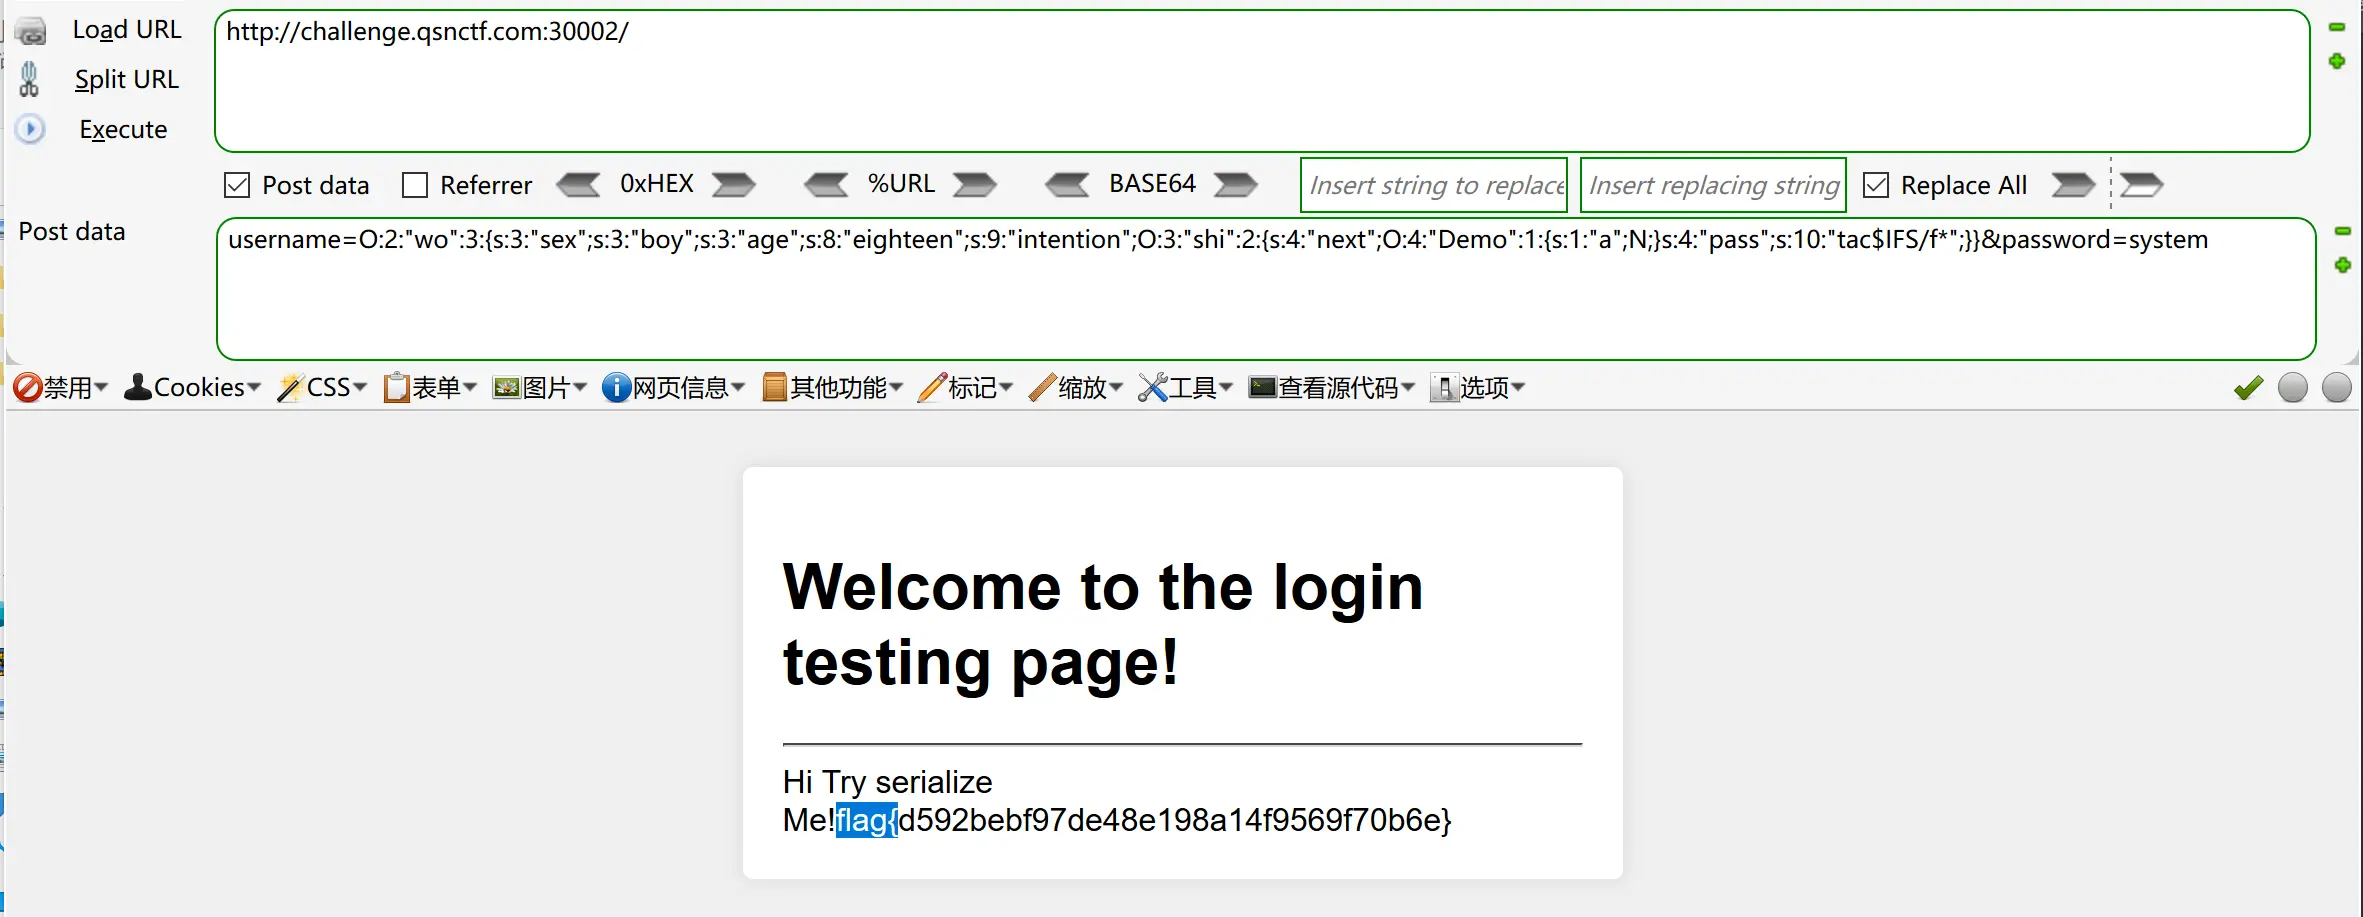Click the green checkmark status icon
Screen dimensions: 2363x917
point(2248,388)
